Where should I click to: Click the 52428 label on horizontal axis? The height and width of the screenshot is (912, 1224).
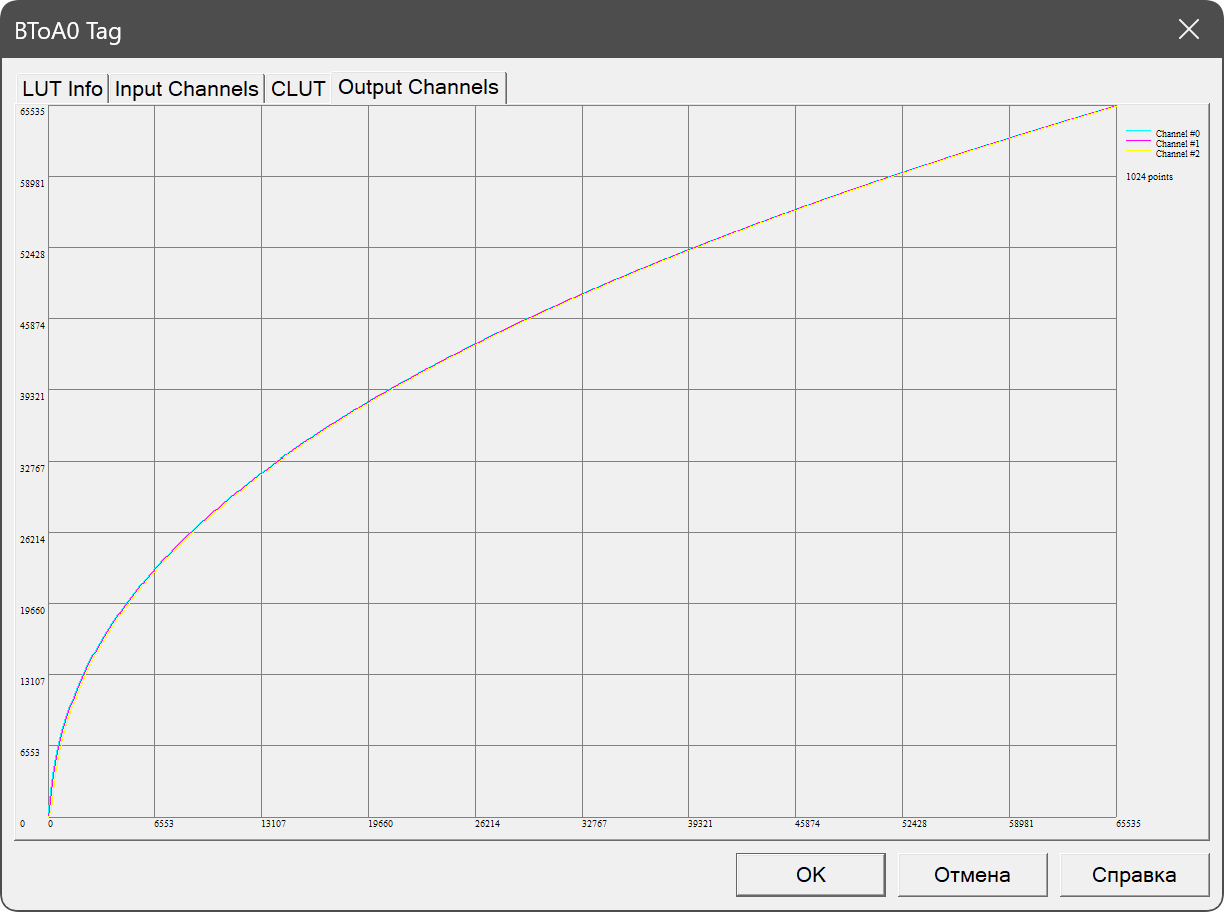point(914,824)
